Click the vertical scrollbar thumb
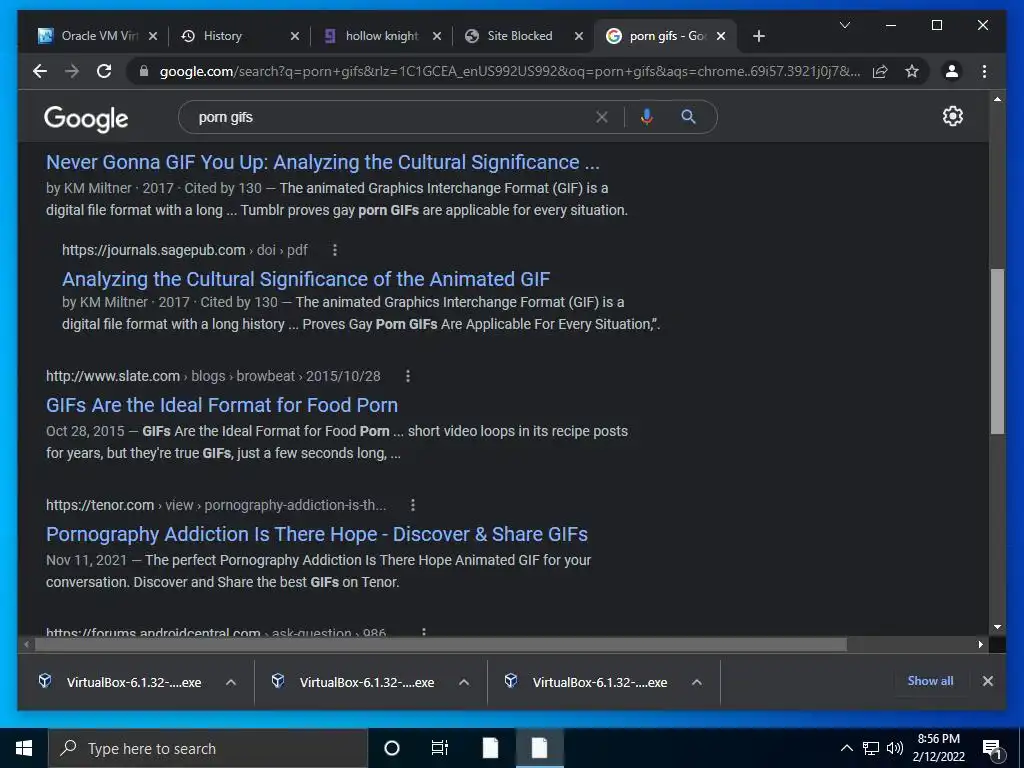This screenshot has height=768, width=1024. (x=997, y=351)
